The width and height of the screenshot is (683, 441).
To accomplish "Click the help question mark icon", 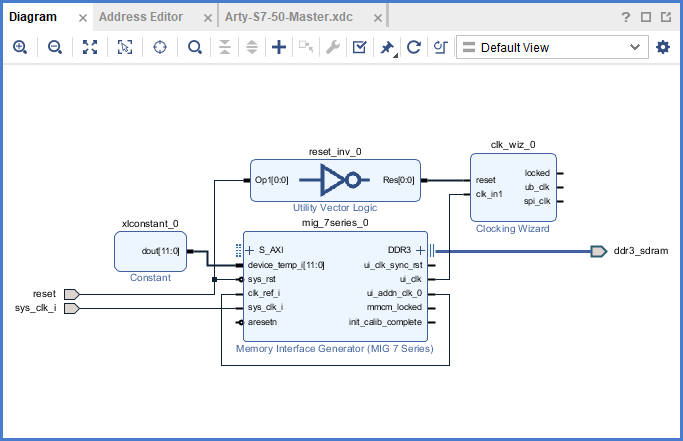I will (x=626, y=17).
